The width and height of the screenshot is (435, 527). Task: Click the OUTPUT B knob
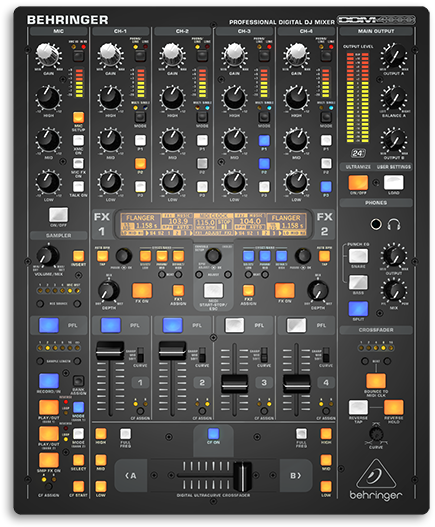pyautogui.click(x=393, y=139)
